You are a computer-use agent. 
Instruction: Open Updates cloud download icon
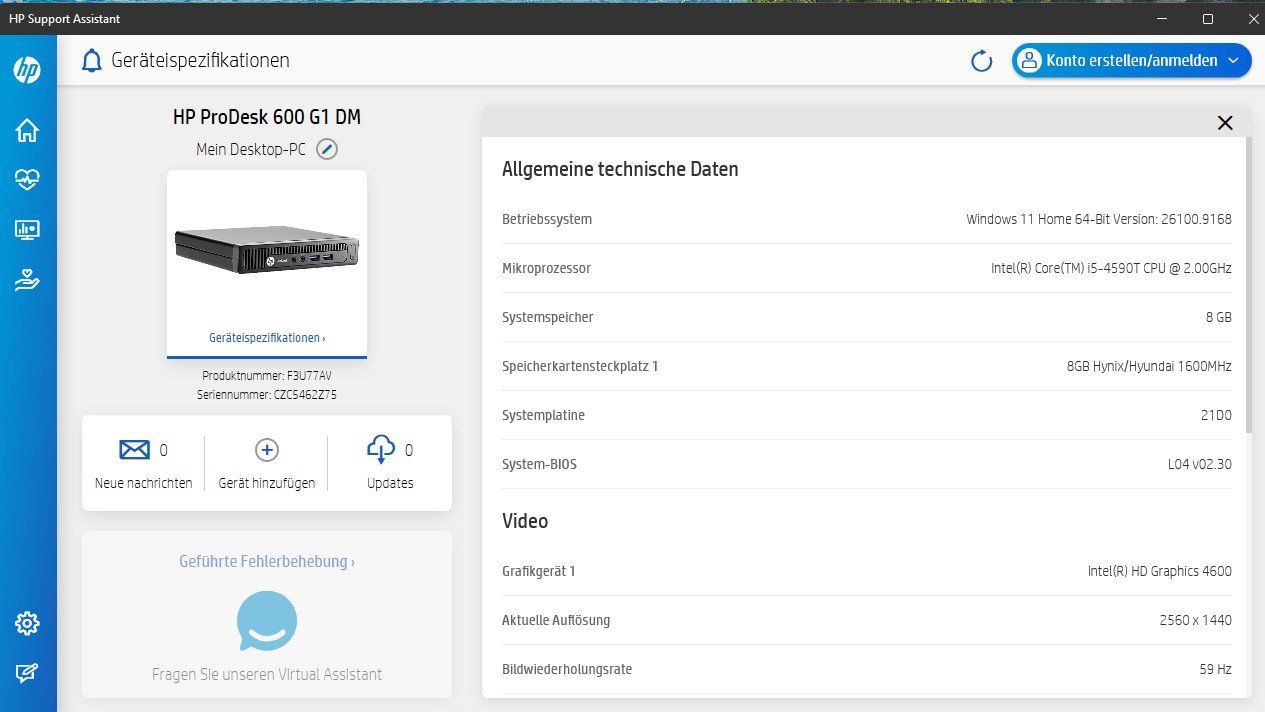coord(381,450)
